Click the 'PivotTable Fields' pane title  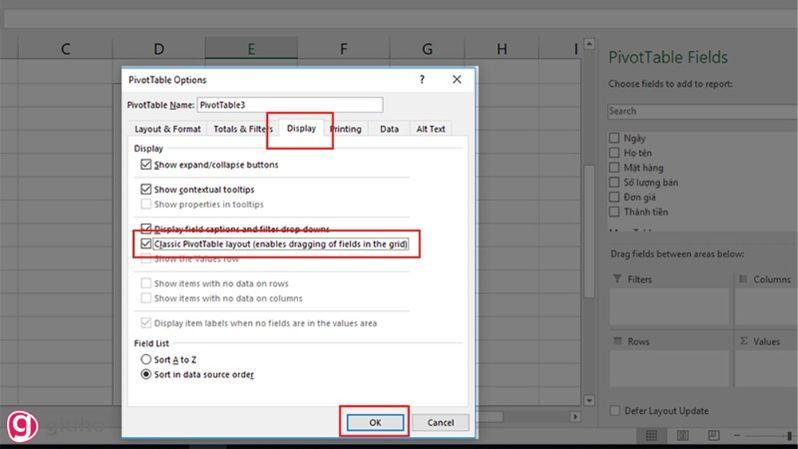coord(668,57)
